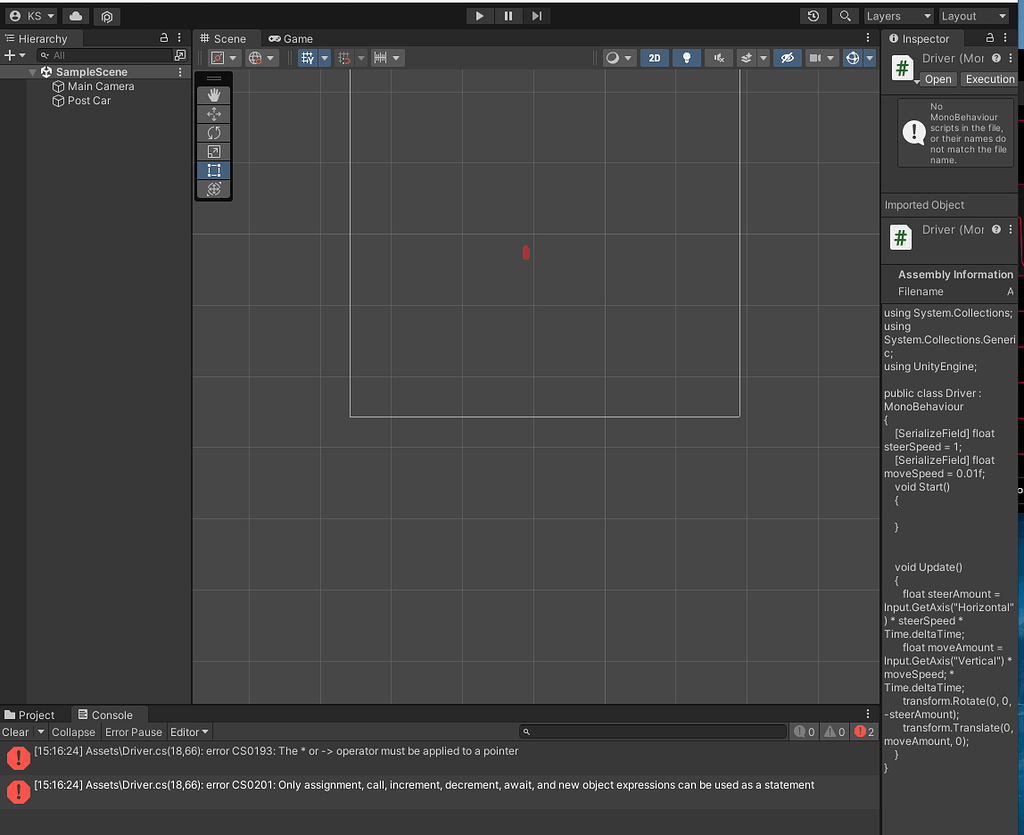Click the Open button in Inspector
The height and width of the screenshot is (835, 1024).
[x=938, y=79]
